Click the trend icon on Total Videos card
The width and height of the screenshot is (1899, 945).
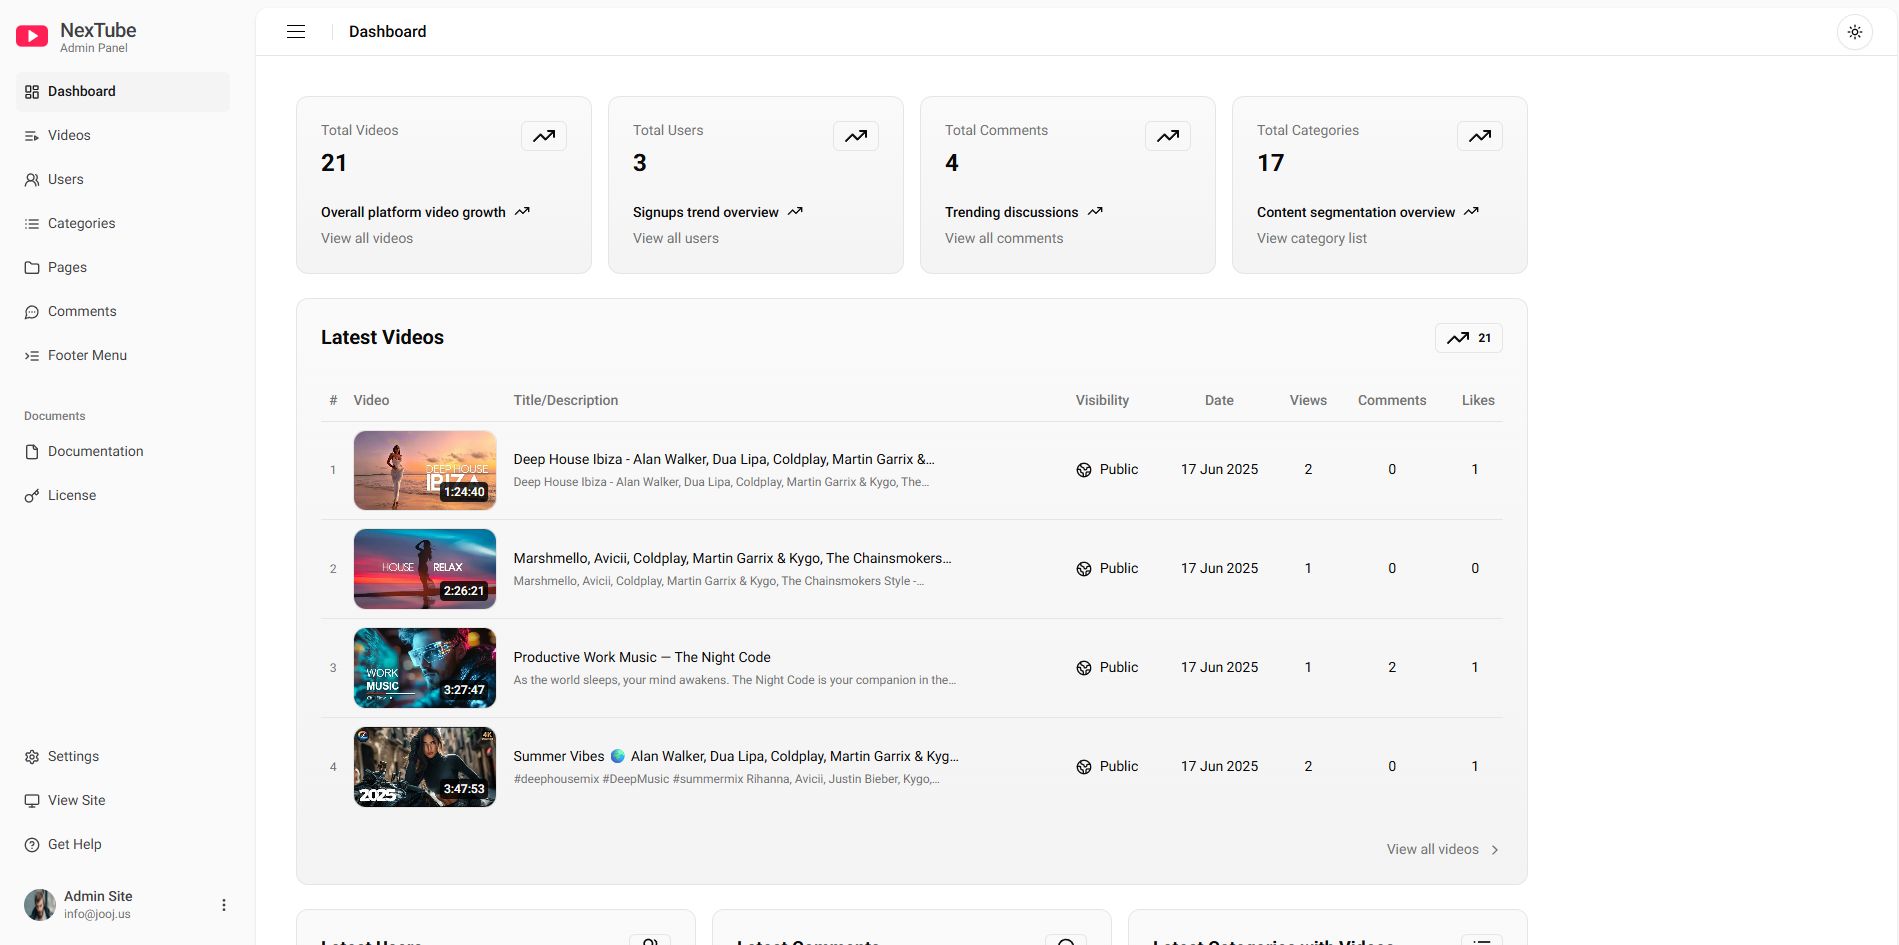click(544, 136)
